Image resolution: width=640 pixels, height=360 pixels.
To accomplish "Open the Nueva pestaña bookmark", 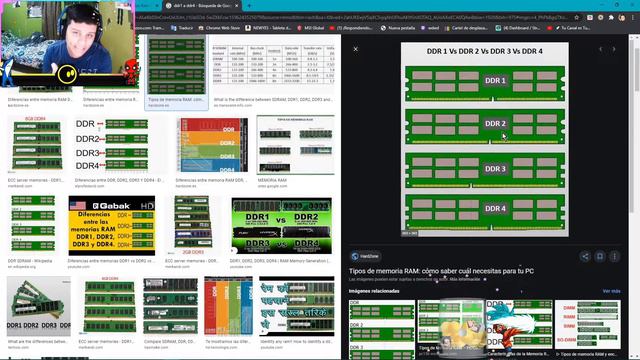I will 398,28.
